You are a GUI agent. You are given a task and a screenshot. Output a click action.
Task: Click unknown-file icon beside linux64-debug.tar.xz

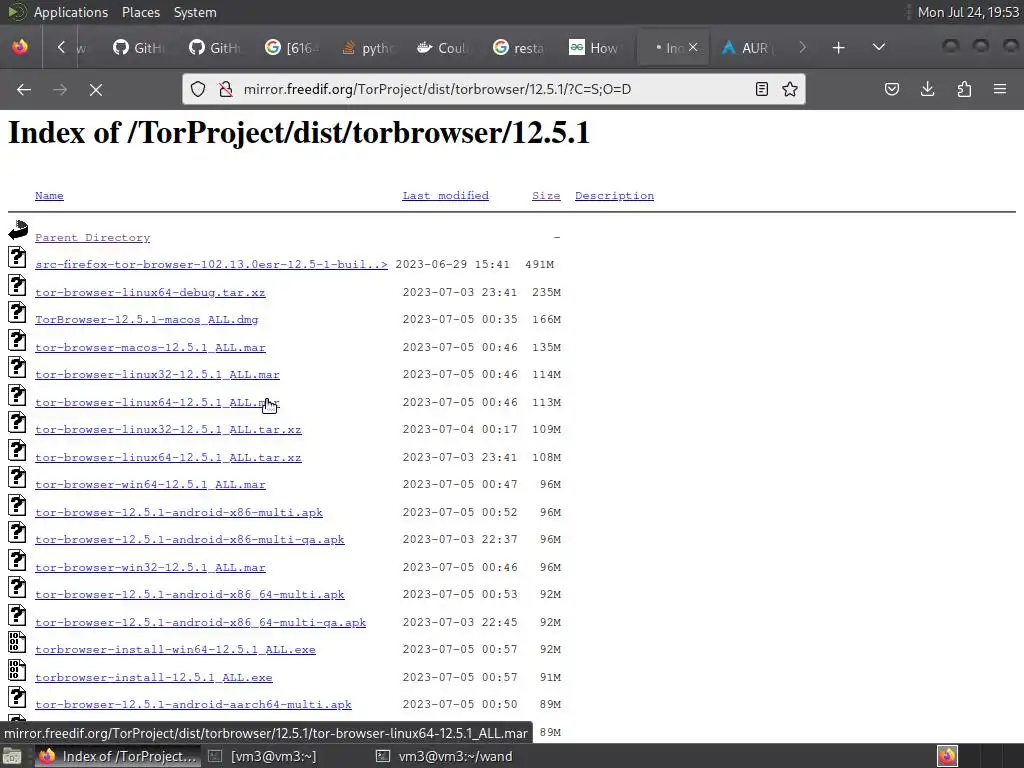[17, 285]
